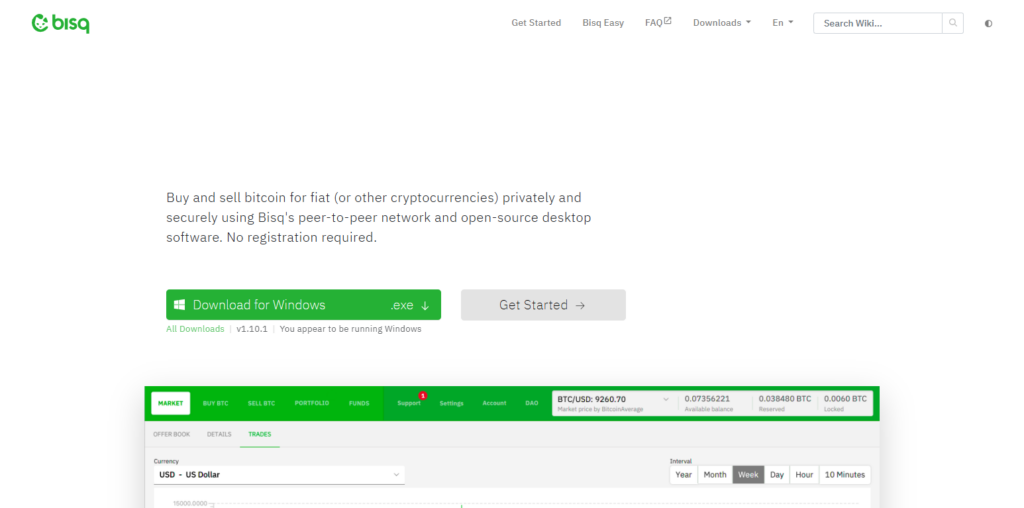Toggle dark mode contrast icon
Viewport: 1024px width, 508px height.
[x=988, y=24]
